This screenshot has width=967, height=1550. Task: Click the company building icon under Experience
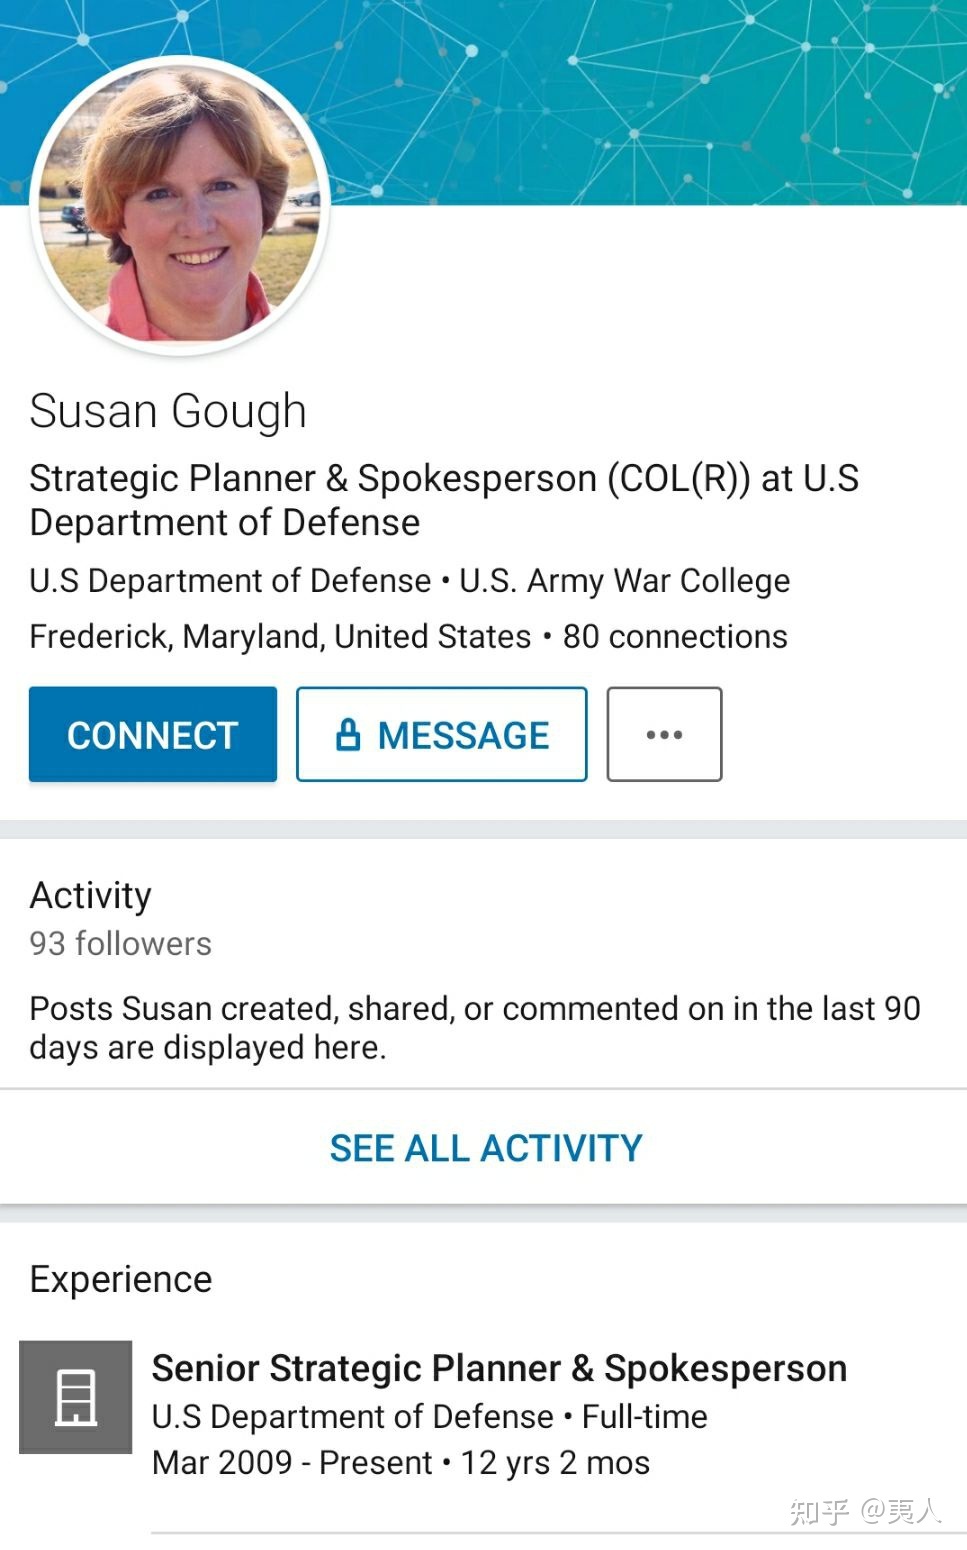point(76,1397)
